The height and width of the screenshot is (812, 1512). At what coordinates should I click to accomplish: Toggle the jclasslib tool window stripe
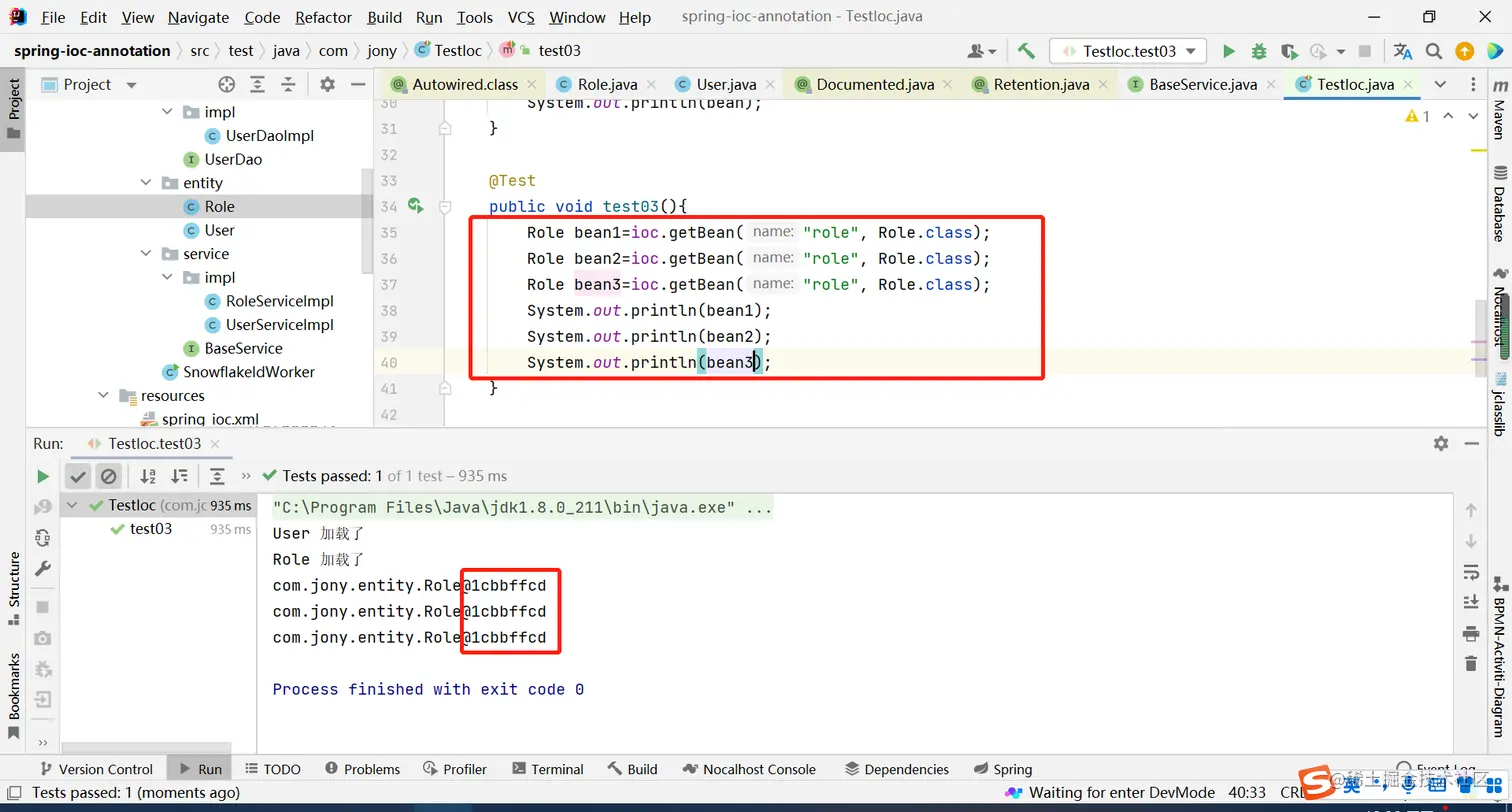tap(1498, 402)
